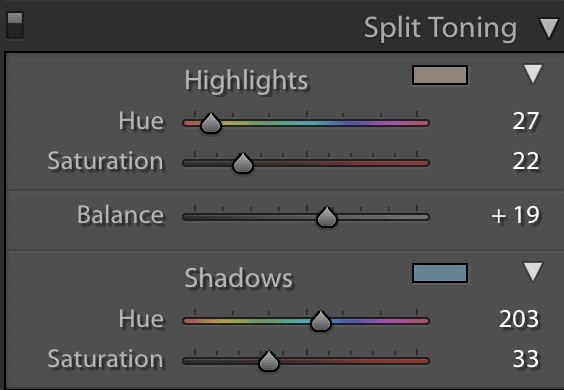Select the Highlights Saturation value 22
Screen dimensions: 564x390
[x=526, y=161]
